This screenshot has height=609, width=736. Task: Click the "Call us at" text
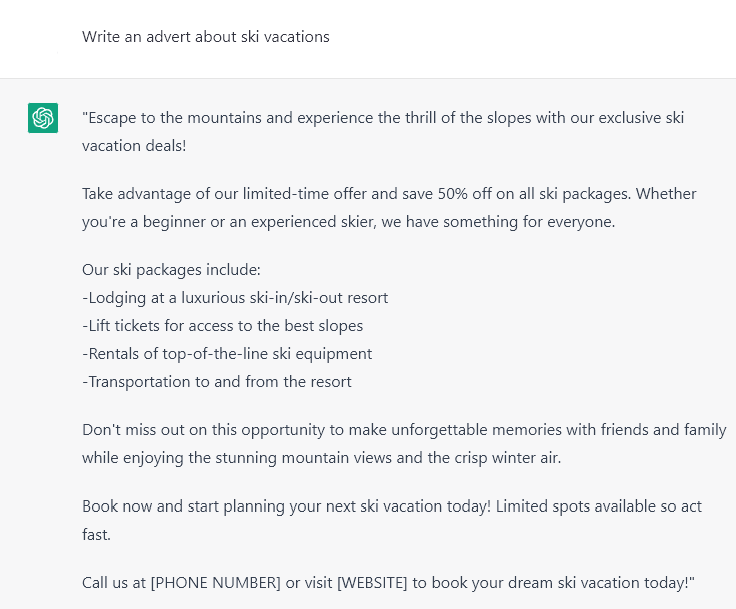114,583
